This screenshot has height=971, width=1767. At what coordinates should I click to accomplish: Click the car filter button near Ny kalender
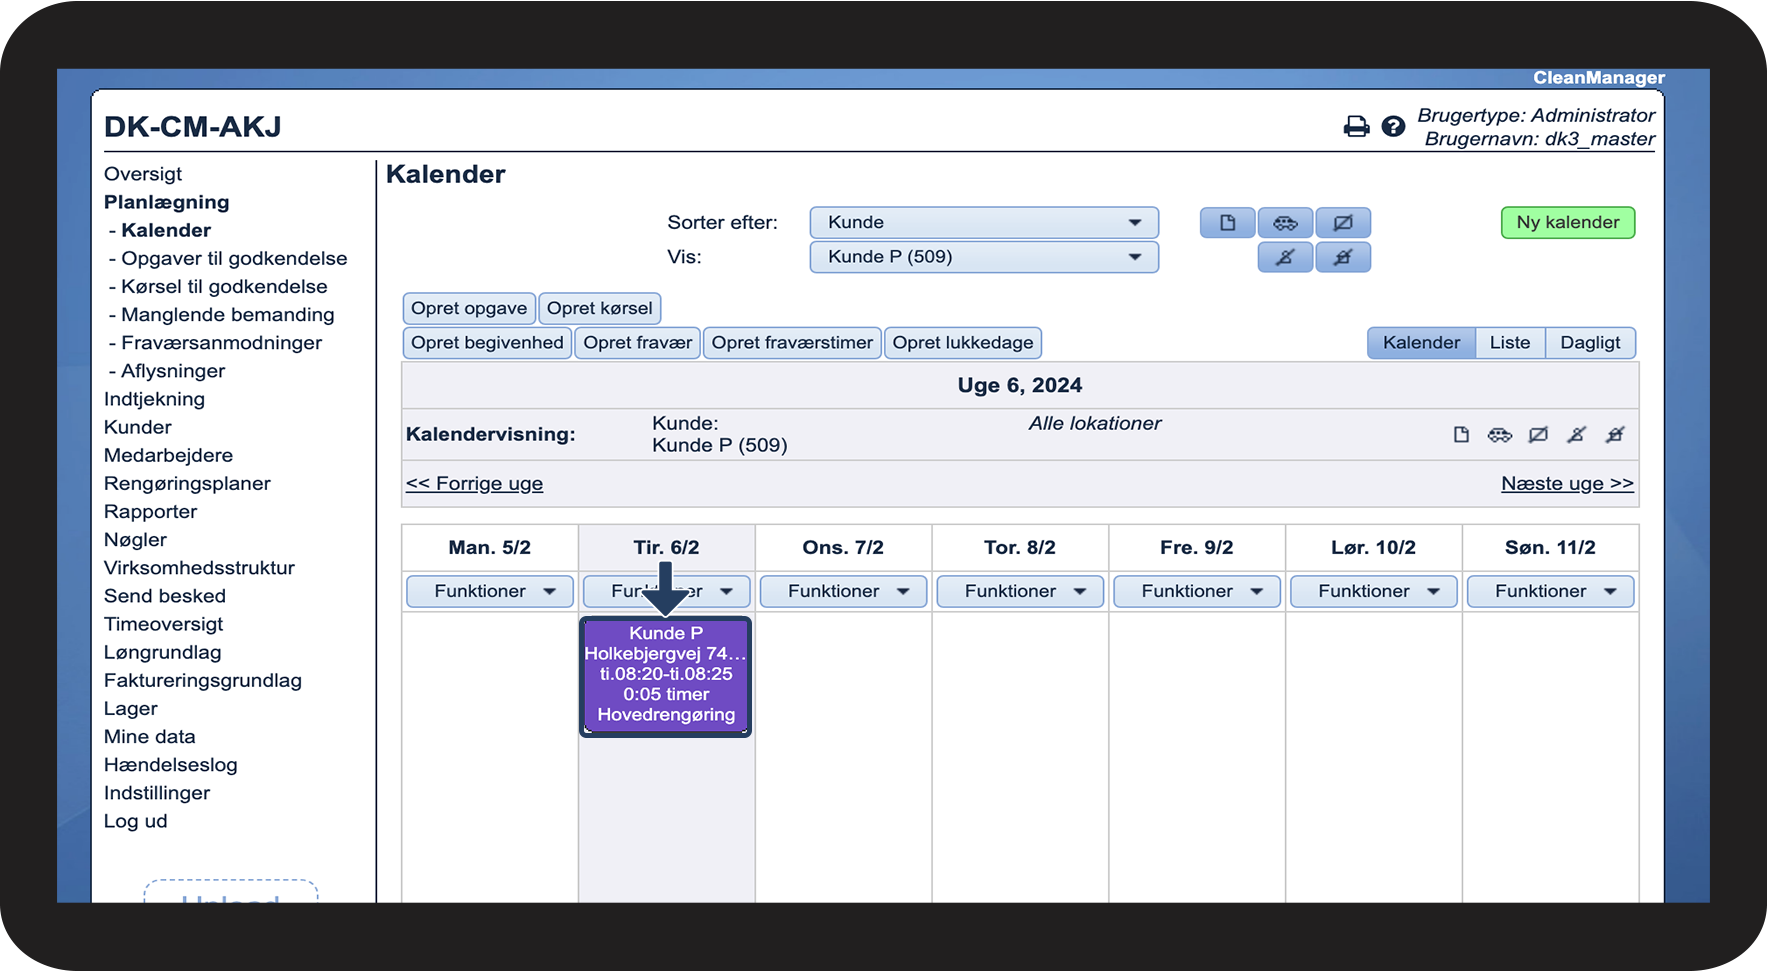click(x=1285, y=223)
